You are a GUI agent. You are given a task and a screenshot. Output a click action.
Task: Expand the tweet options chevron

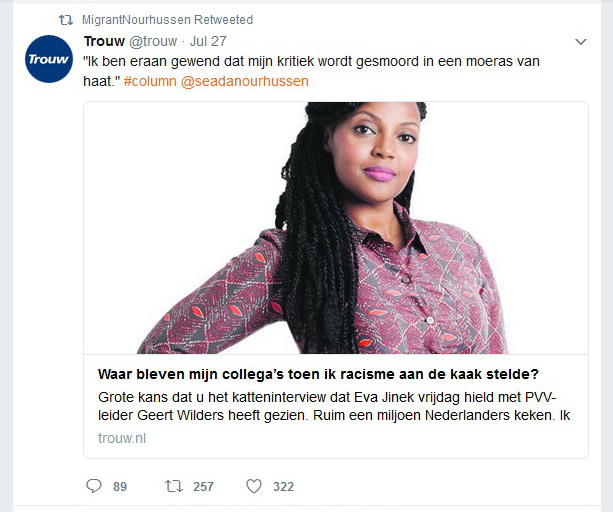point(581,41)
